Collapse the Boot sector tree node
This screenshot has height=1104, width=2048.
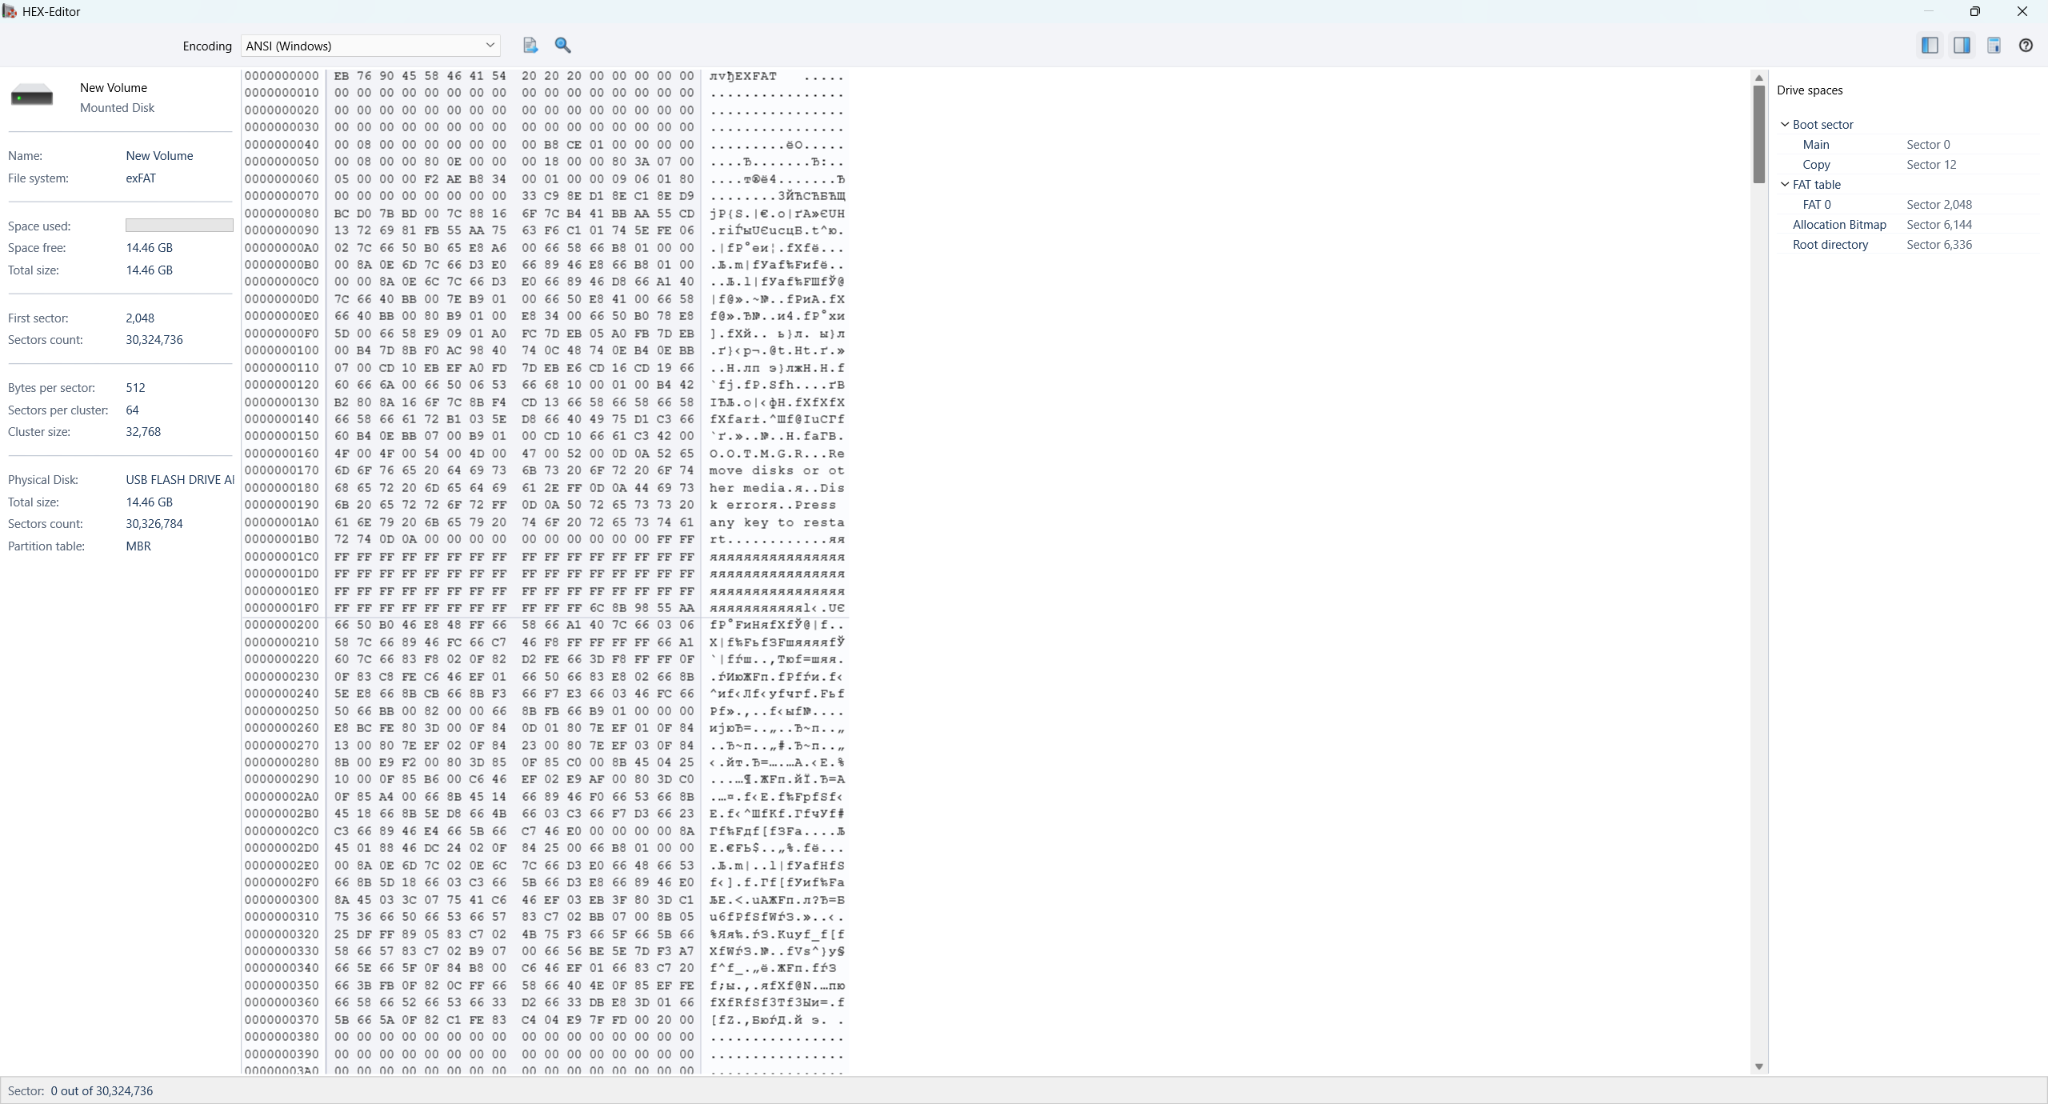click(1785, 125)
